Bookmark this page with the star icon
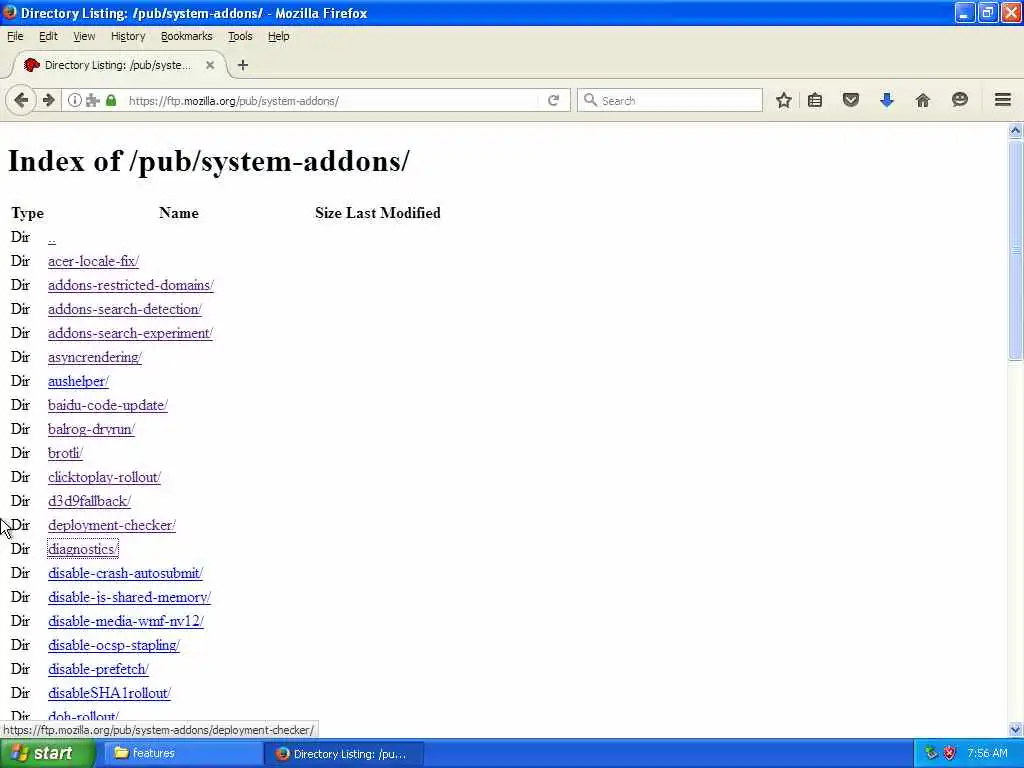This screenshot has height=768, width=1024. tap(784, 101)
